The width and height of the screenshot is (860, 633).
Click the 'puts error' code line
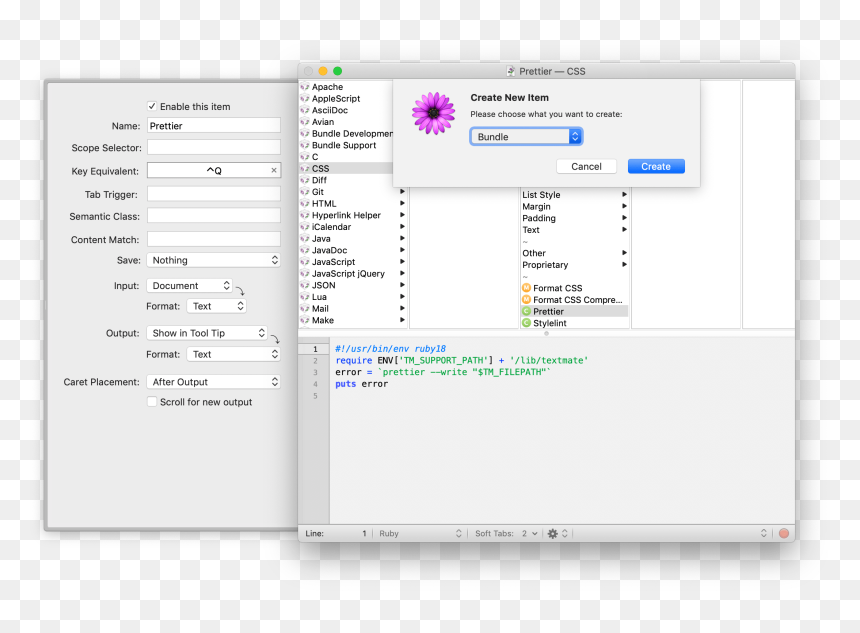point(361,384)
